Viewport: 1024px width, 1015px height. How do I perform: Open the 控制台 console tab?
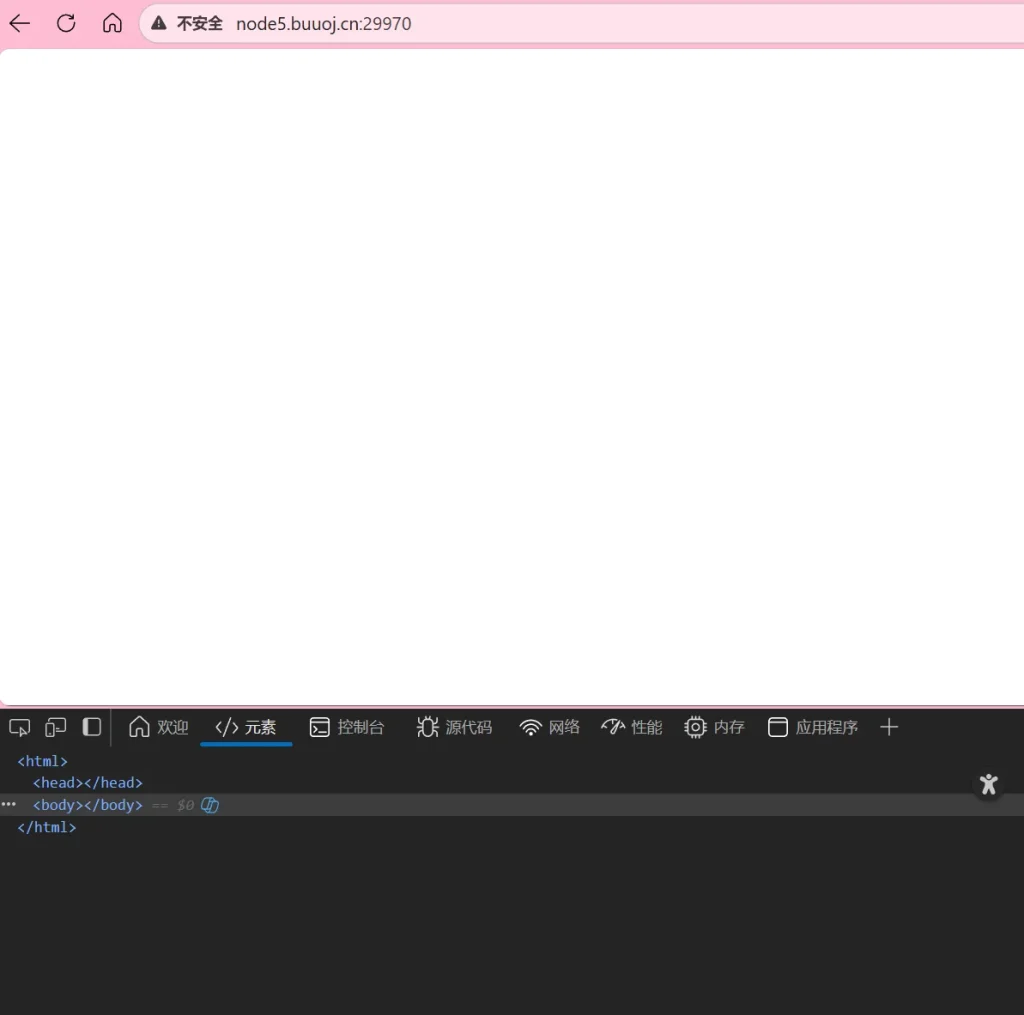coord(347,727)
